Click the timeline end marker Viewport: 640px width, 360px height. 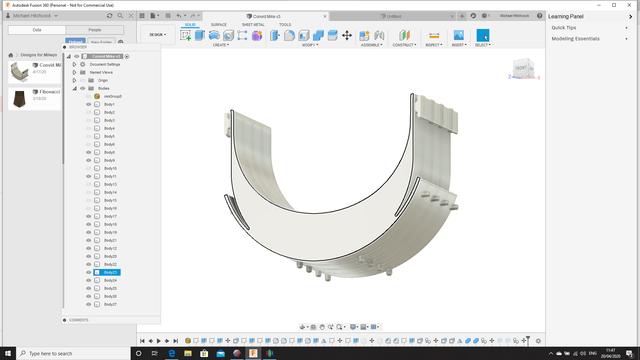(x=528, y=340)
